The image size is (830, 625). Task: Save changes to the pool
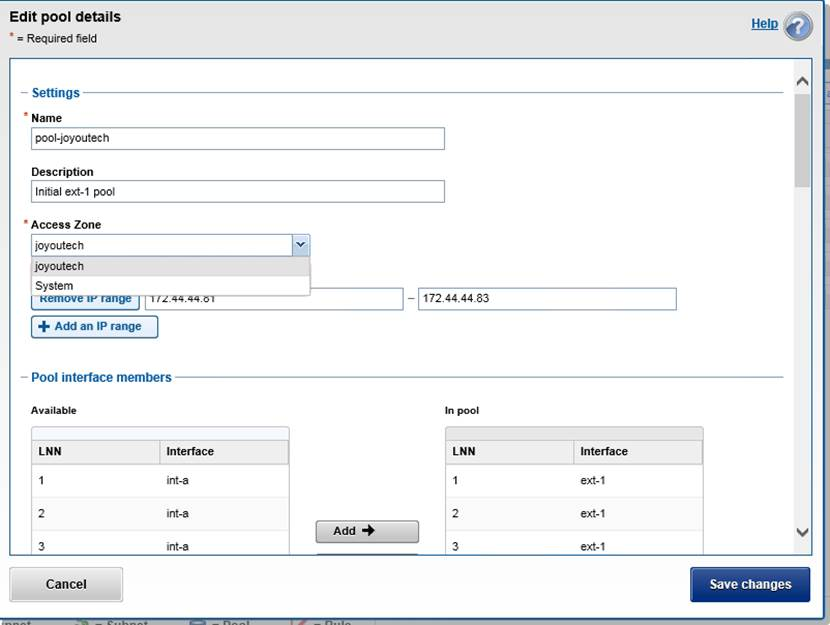pyautogui.click(x=750, y=585)
